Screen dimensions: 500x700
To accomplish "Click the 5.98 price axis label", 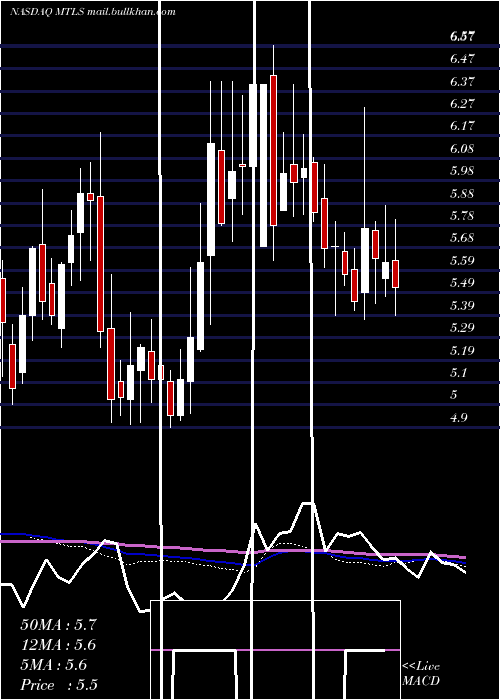I will [x=462, y=171].
